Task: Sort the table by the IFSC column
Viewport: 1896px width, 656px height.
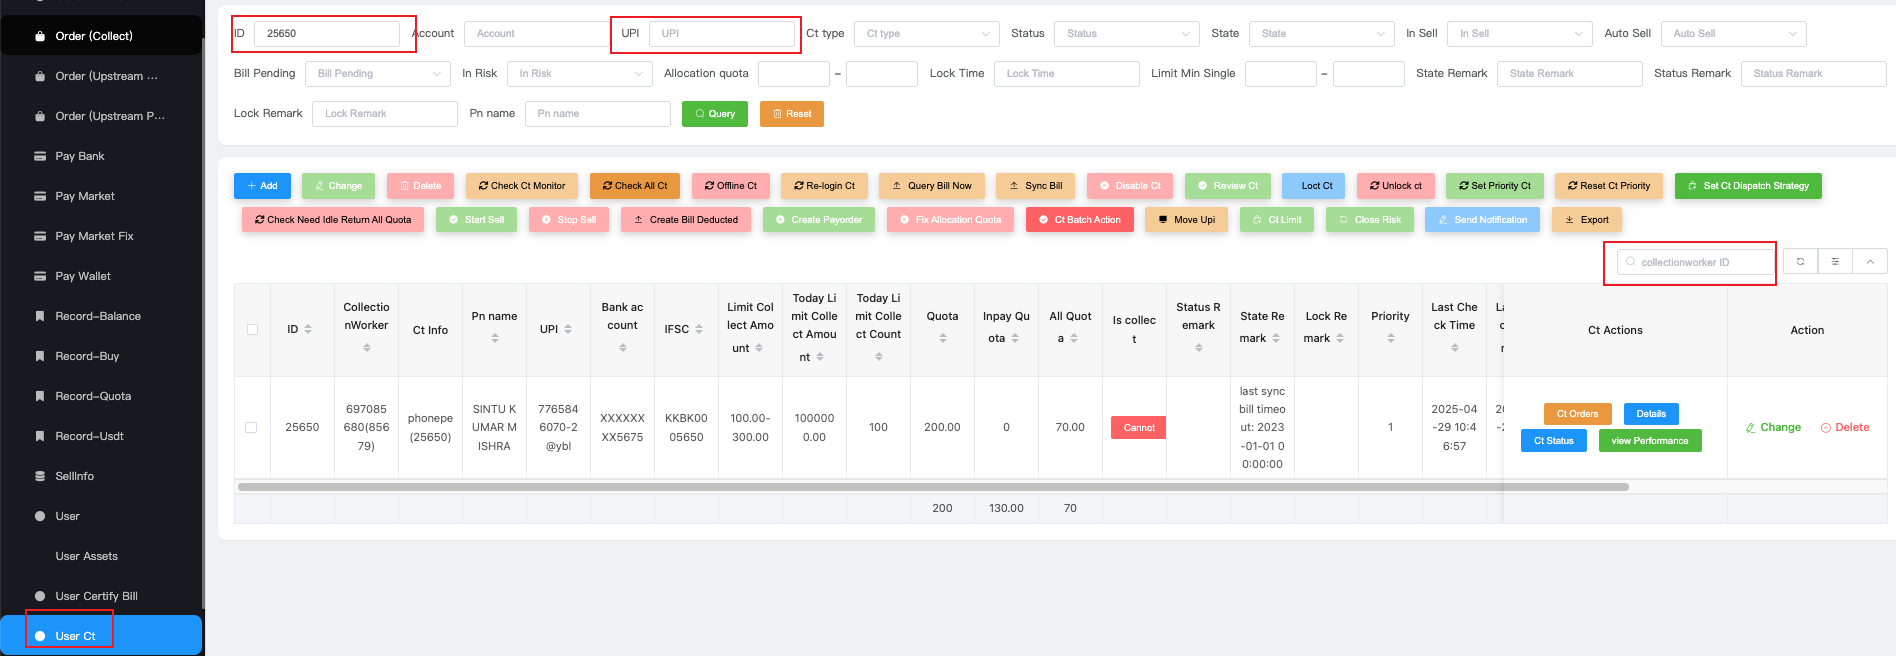Action: coord(699,329)
